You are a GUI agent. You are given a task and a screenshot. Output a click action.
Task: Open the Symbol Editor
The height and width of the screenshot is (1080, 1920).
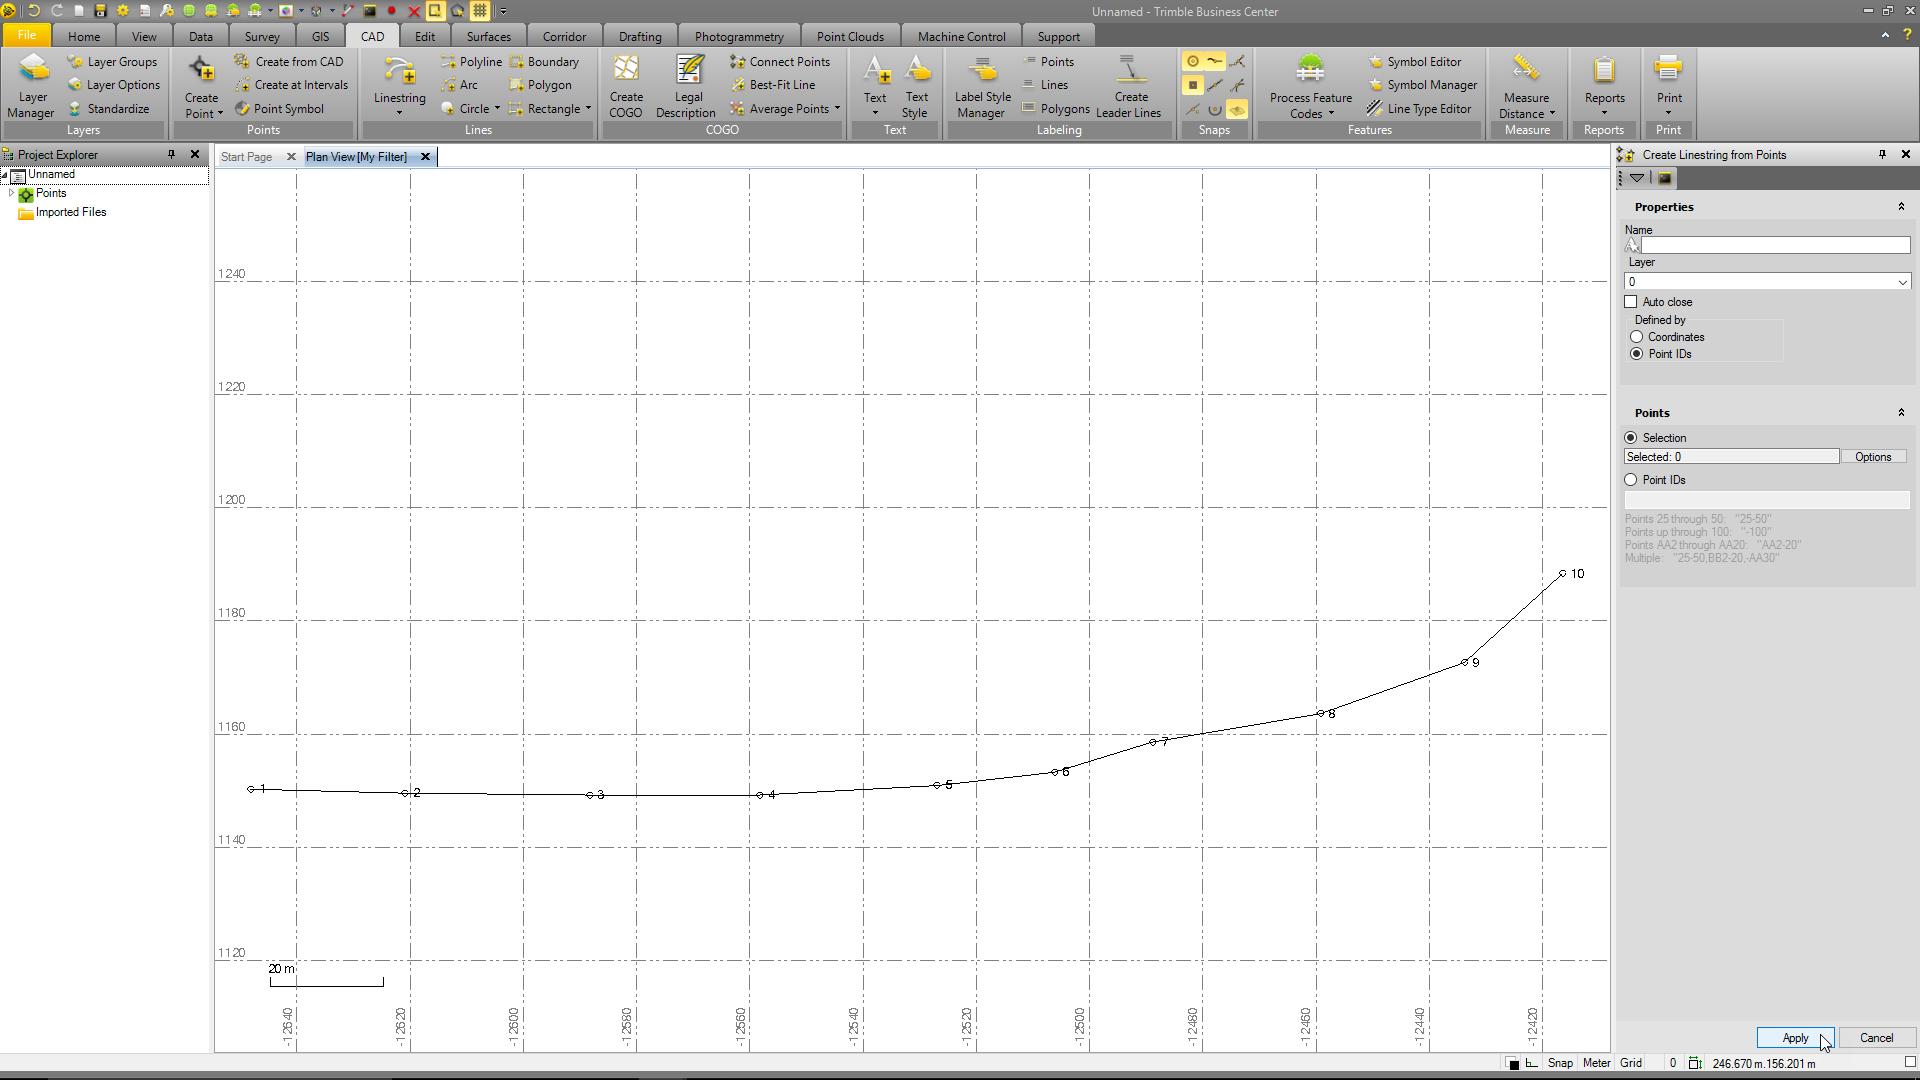[x=1423, y=62]
